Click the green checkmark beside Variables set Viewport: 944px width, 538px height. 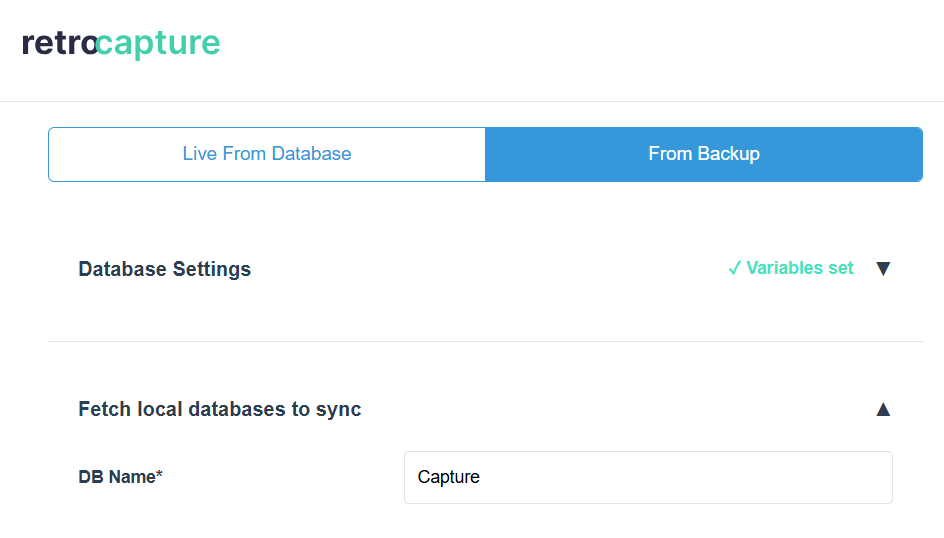point(734,268)
